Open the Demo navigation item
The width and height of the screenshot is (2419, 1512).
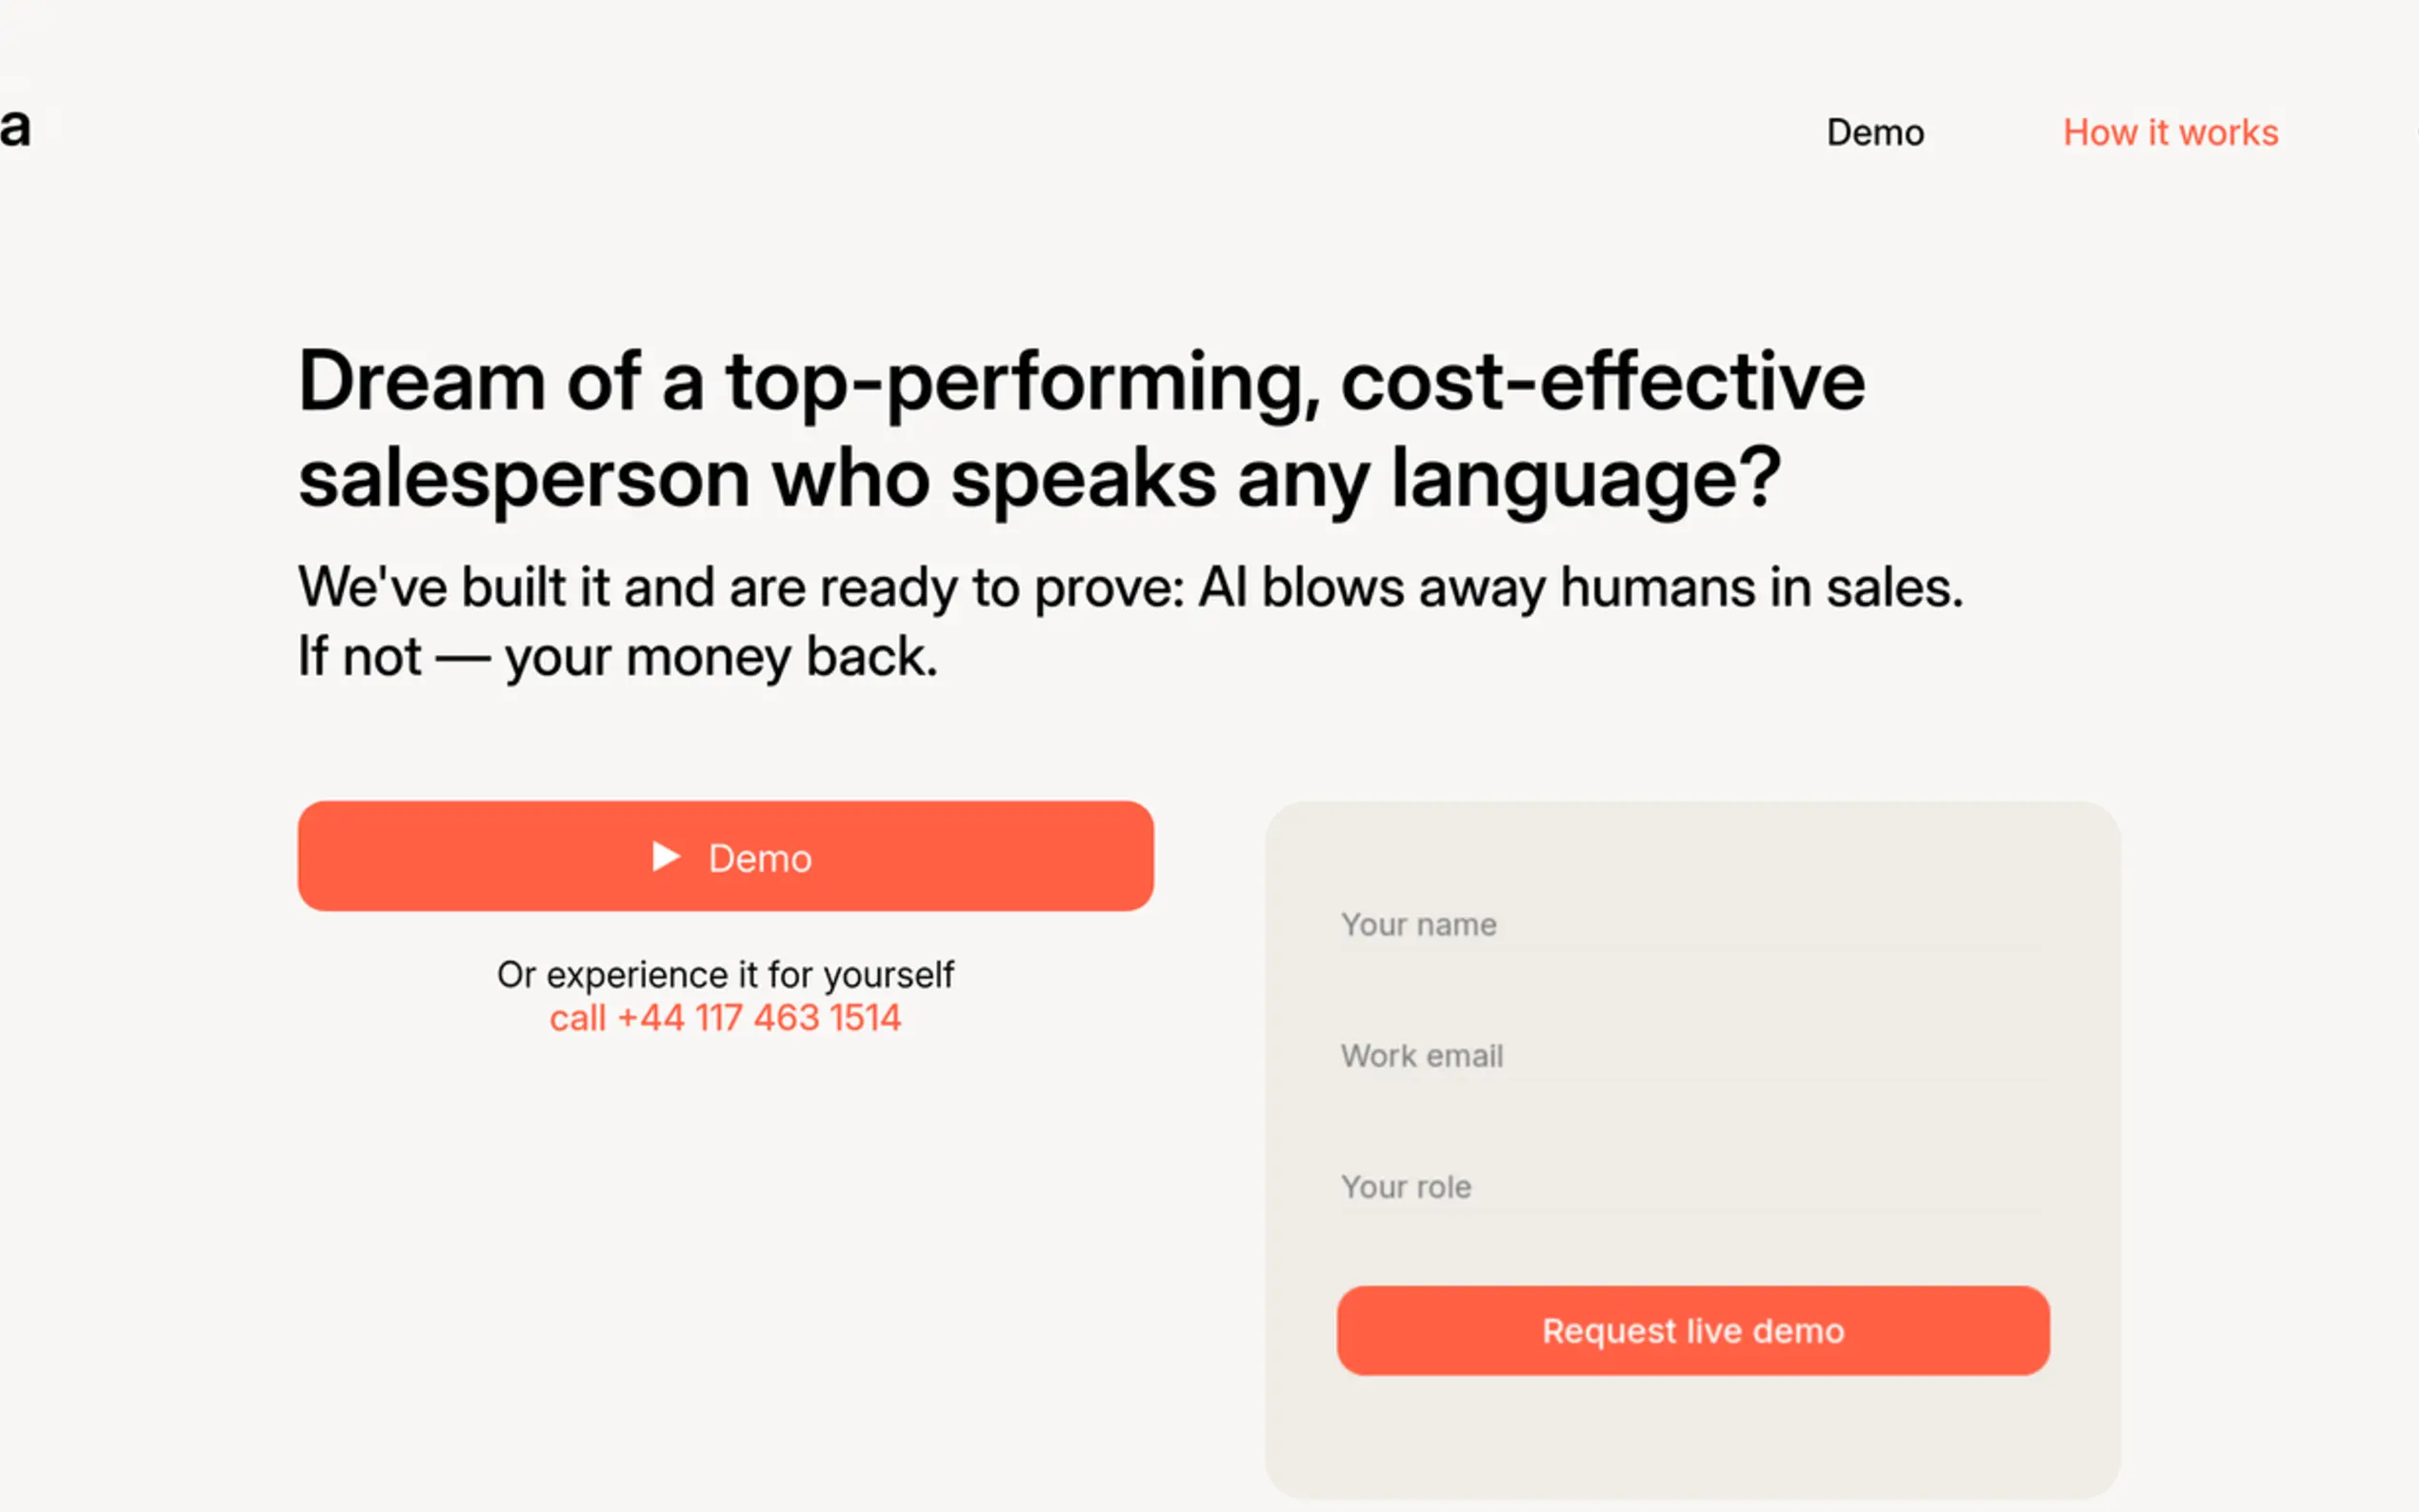[x=1875, y=133]
